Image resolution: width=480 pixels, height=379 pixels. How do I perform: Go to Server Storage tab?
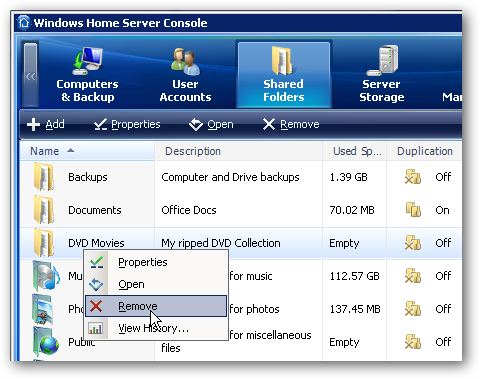coord(382,75)
